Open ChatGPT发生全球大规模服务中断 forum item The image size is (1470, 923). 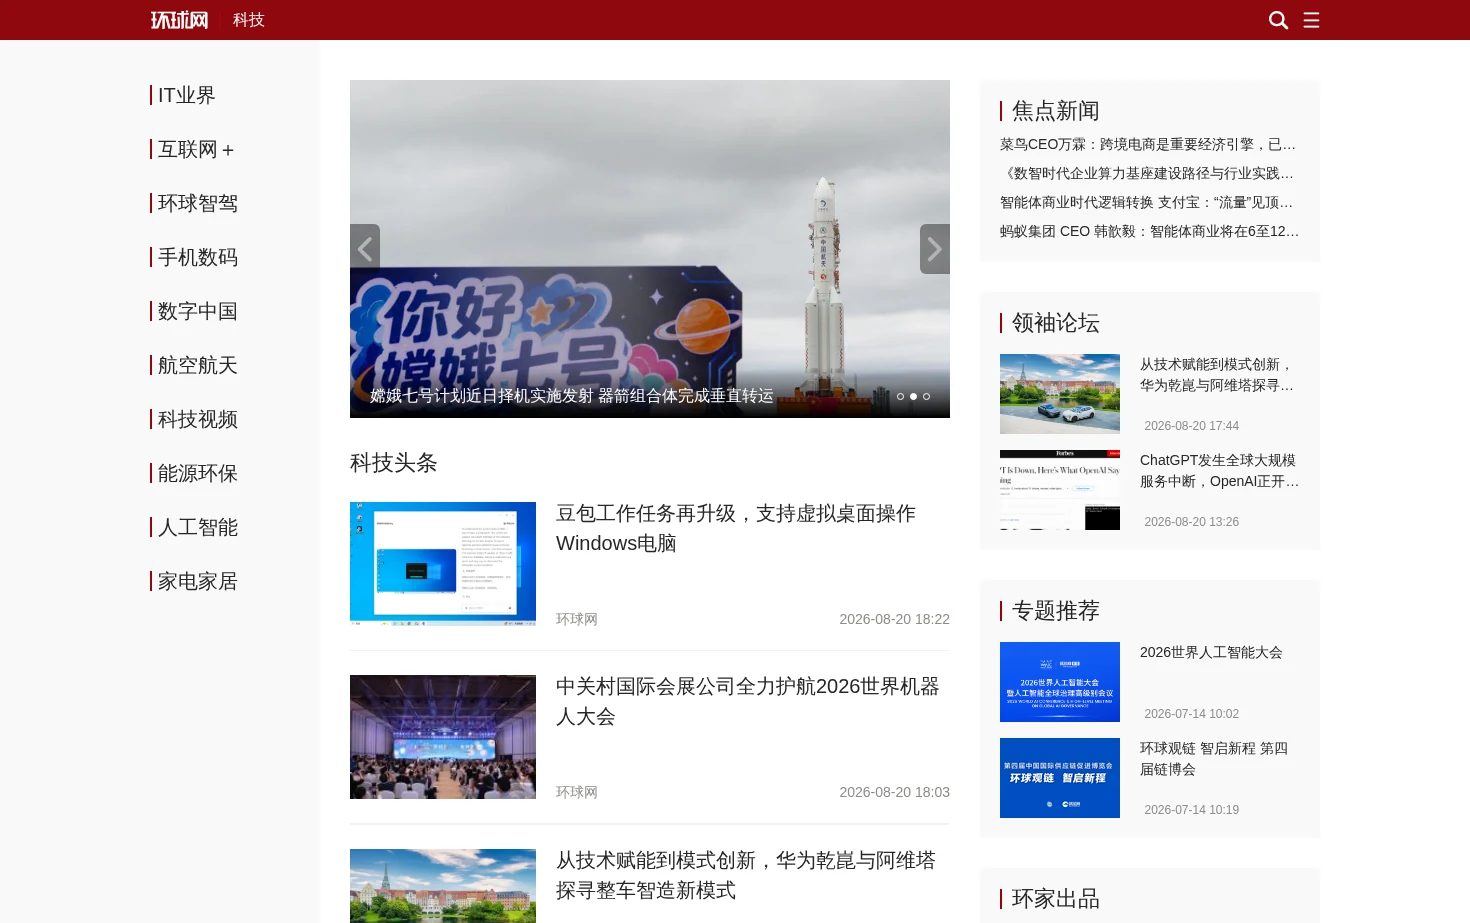coord(1220,471)
